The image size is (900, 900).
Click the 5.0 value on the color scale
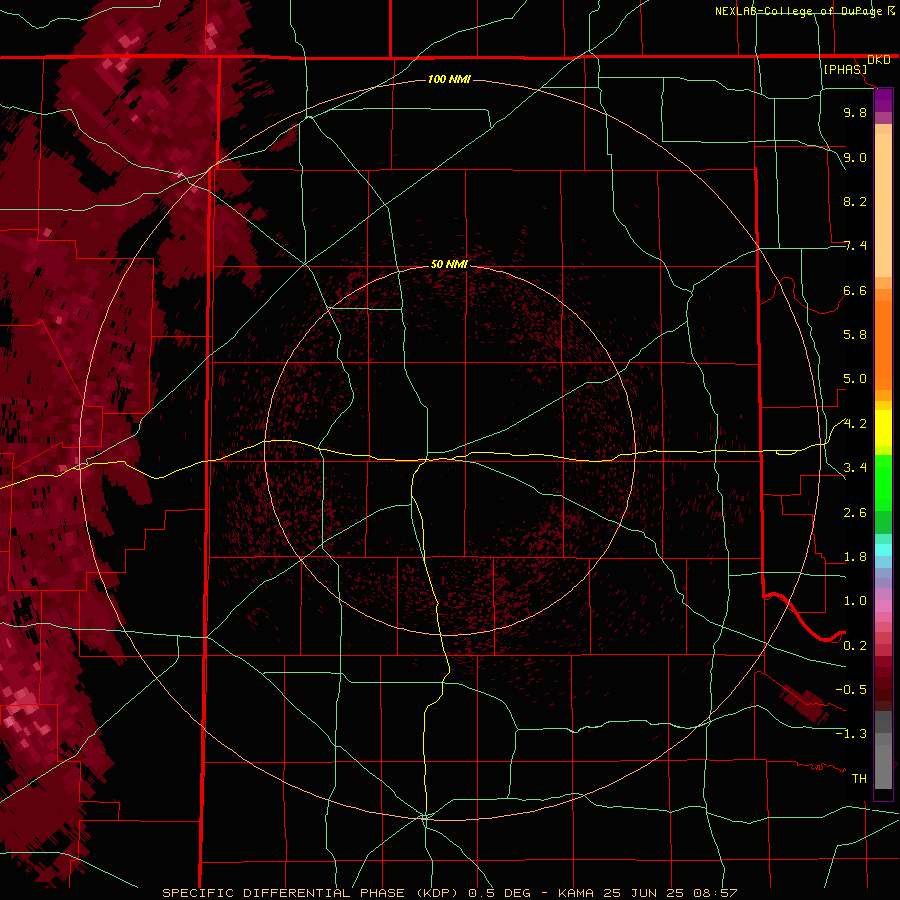855,379
